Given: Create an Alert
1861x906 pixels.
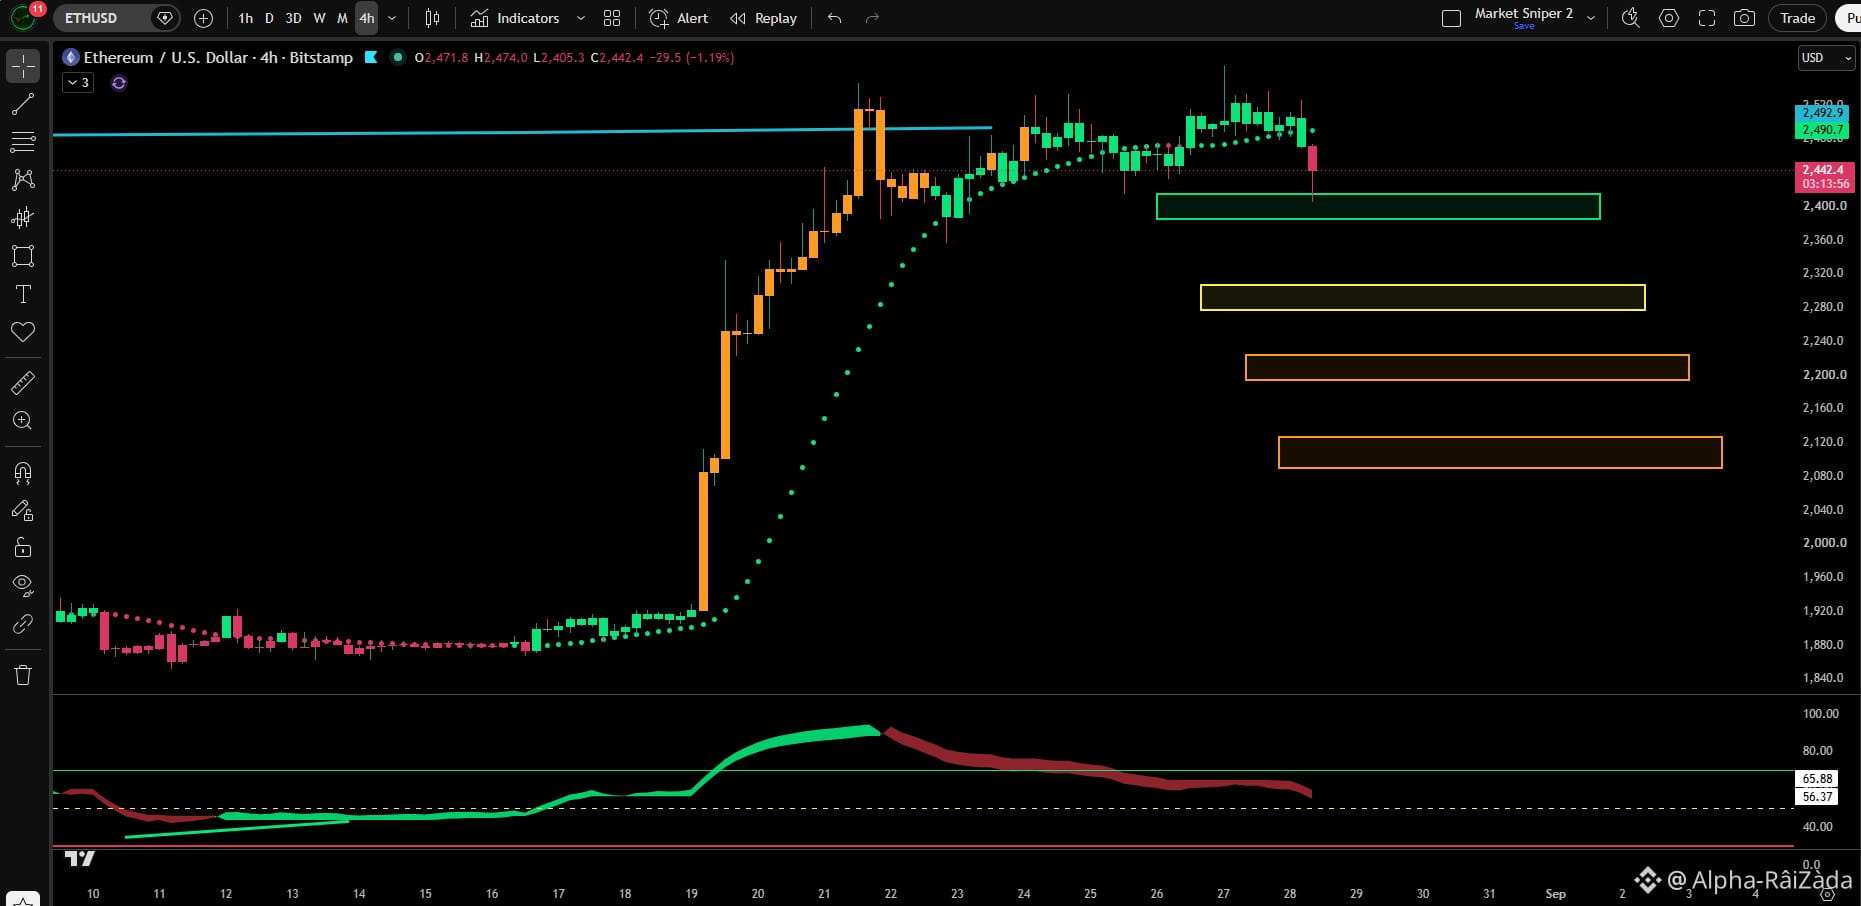Looking at the screenshot, I should 678,18.
